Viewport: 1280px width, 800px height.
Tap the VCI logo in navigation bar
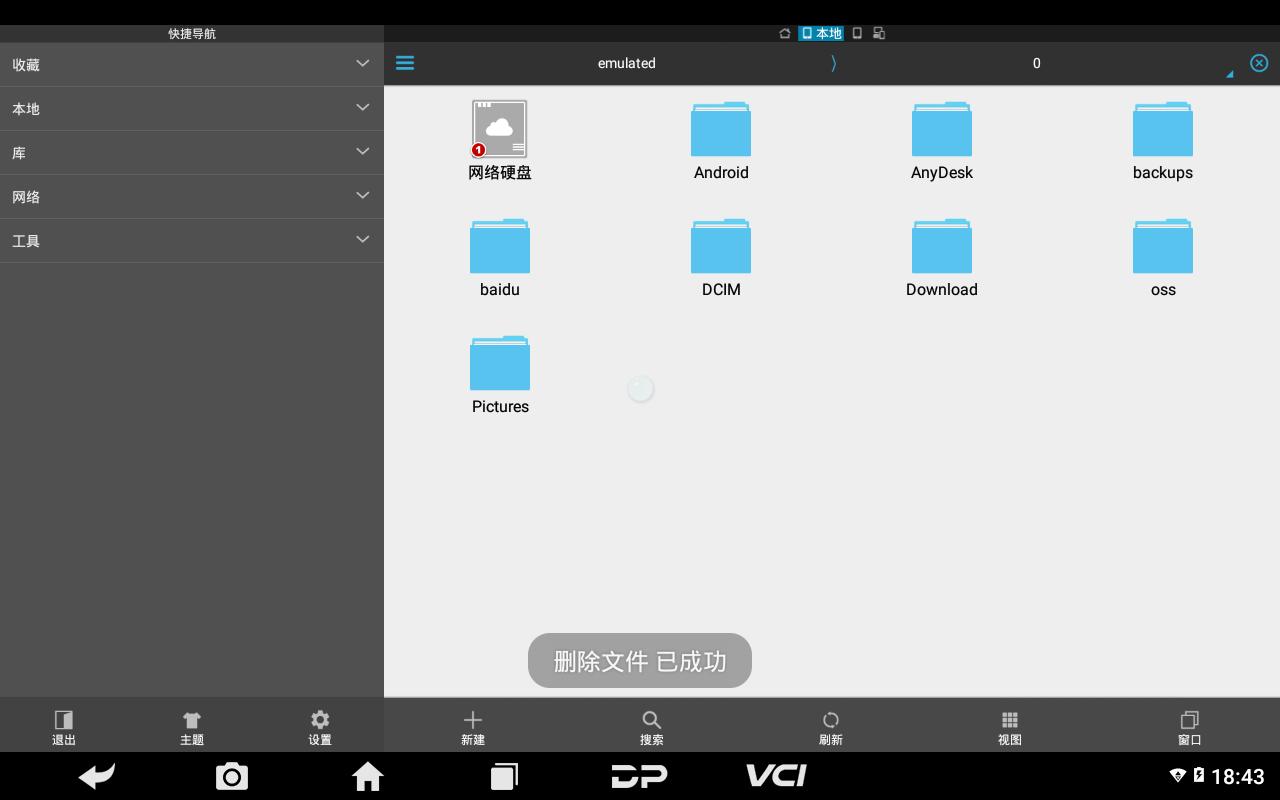(776, 776)
